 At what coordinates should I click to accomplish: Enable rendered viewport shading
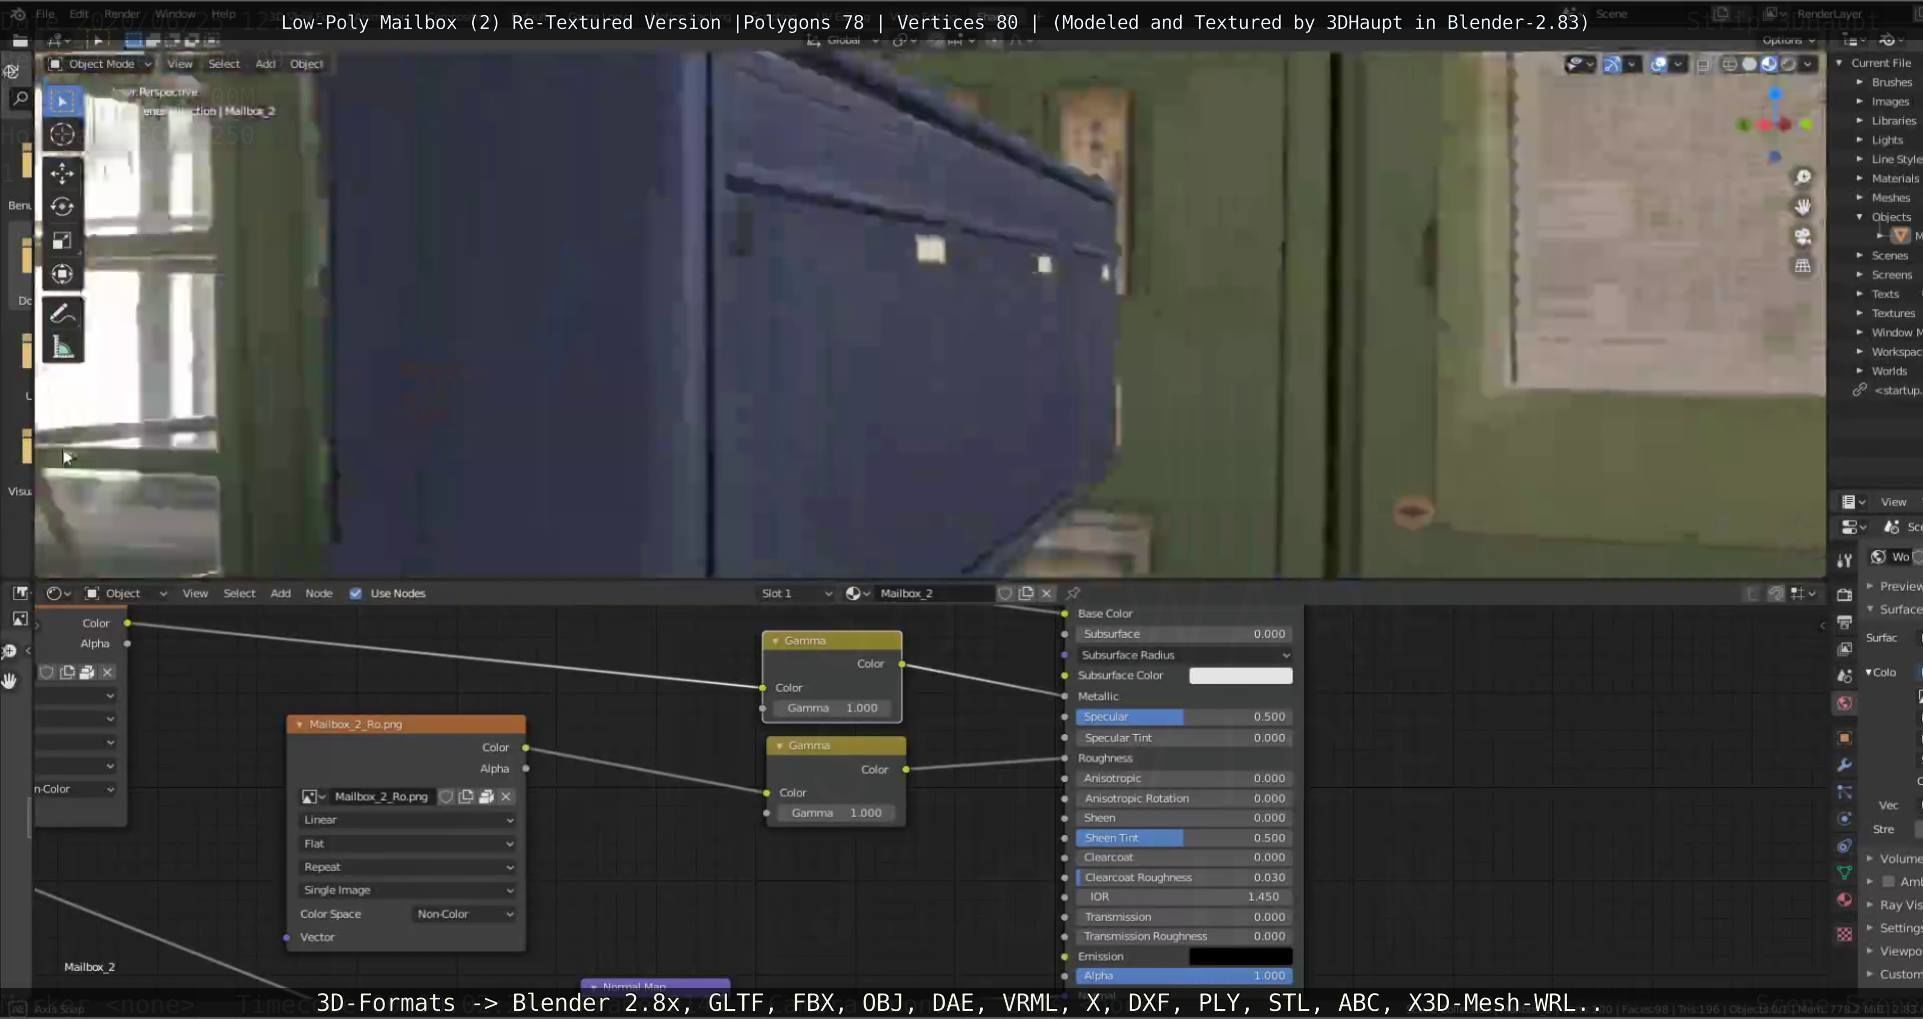1788,64
